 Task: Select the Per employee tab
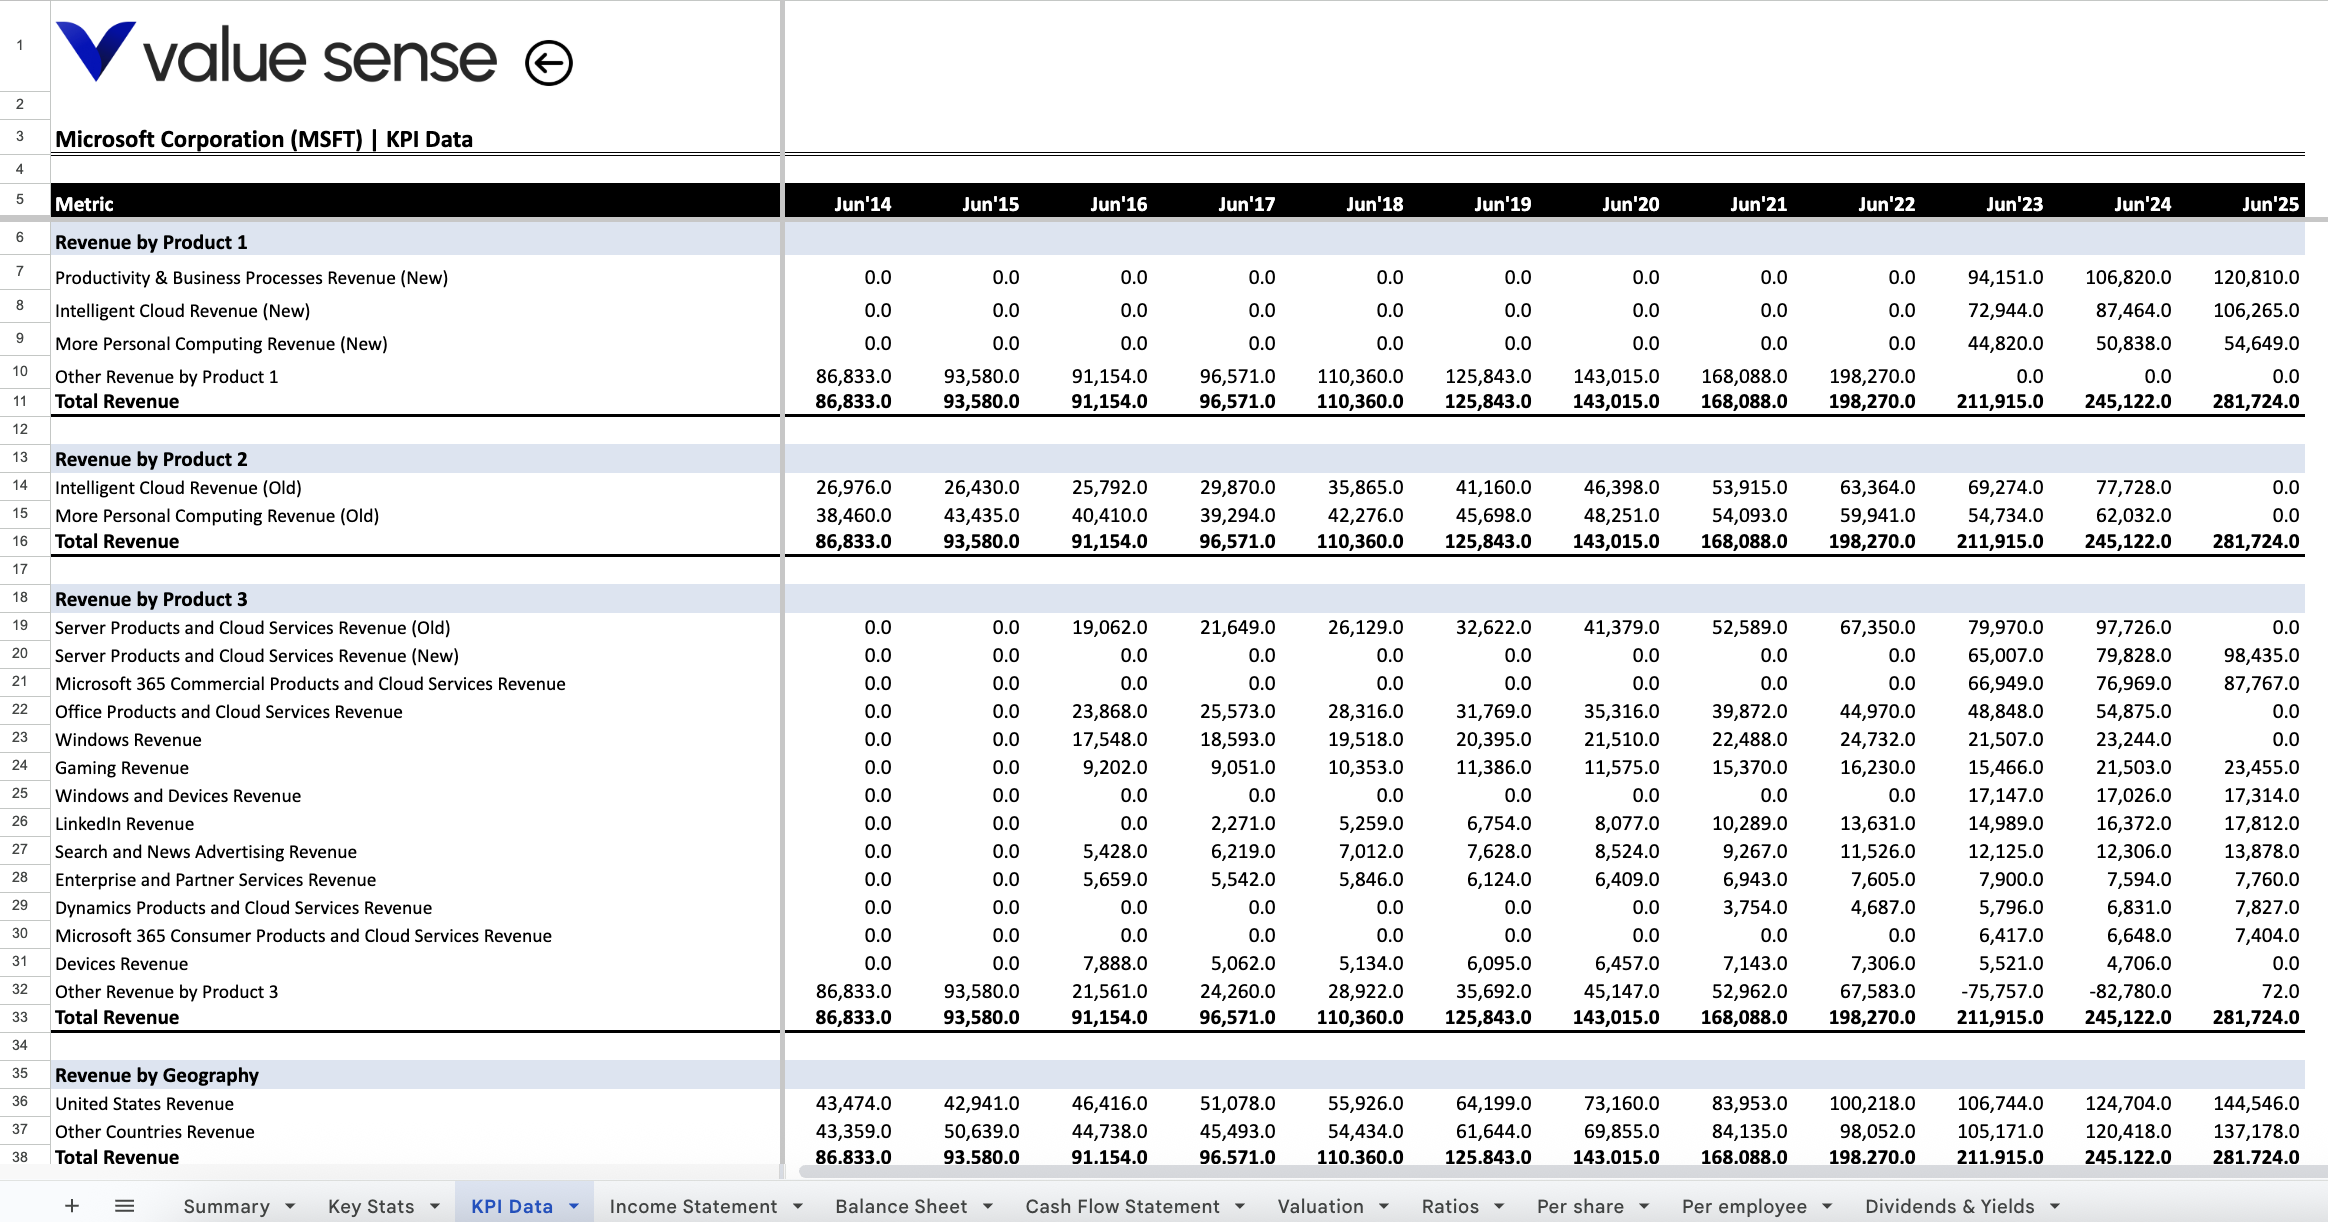(x=1743, y=1206)
